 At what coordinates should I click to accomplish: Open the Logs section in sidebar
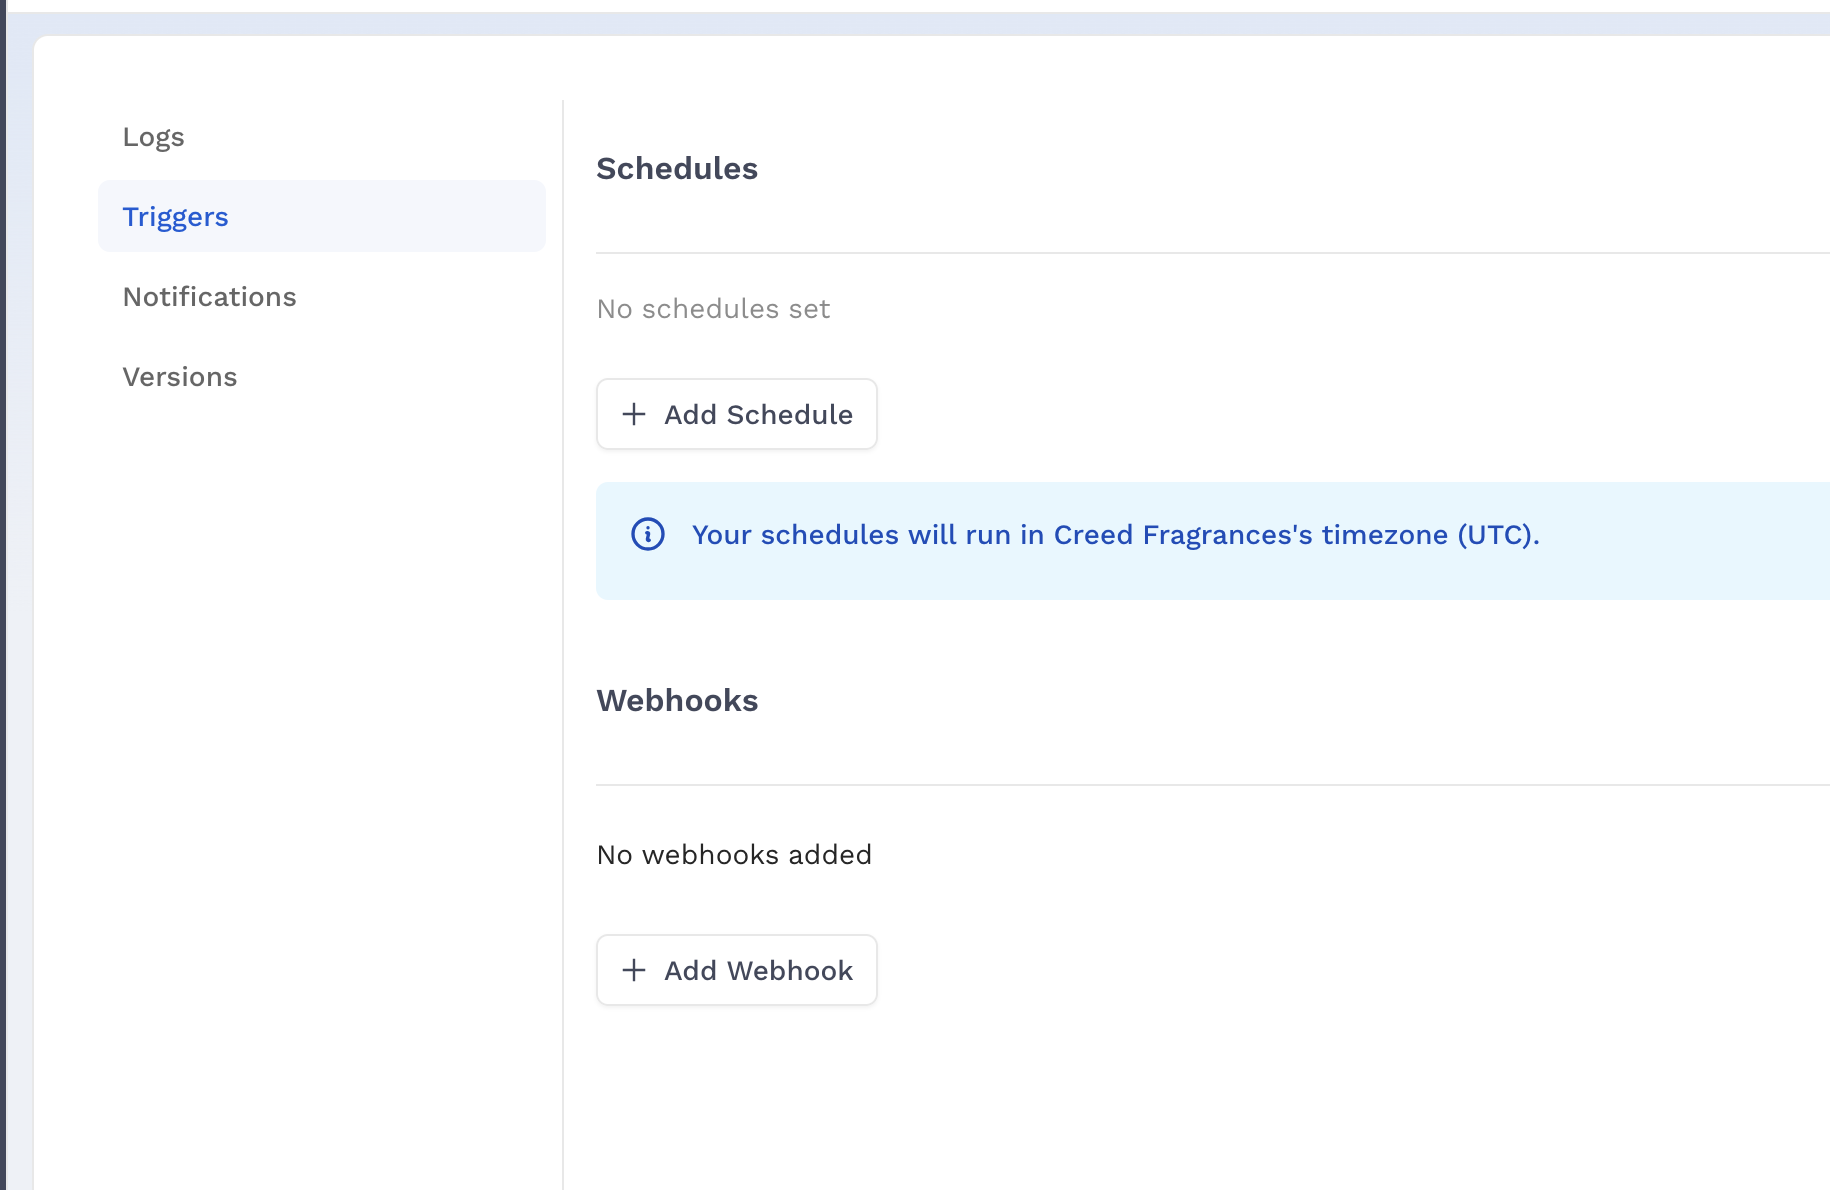pos(153,137)
